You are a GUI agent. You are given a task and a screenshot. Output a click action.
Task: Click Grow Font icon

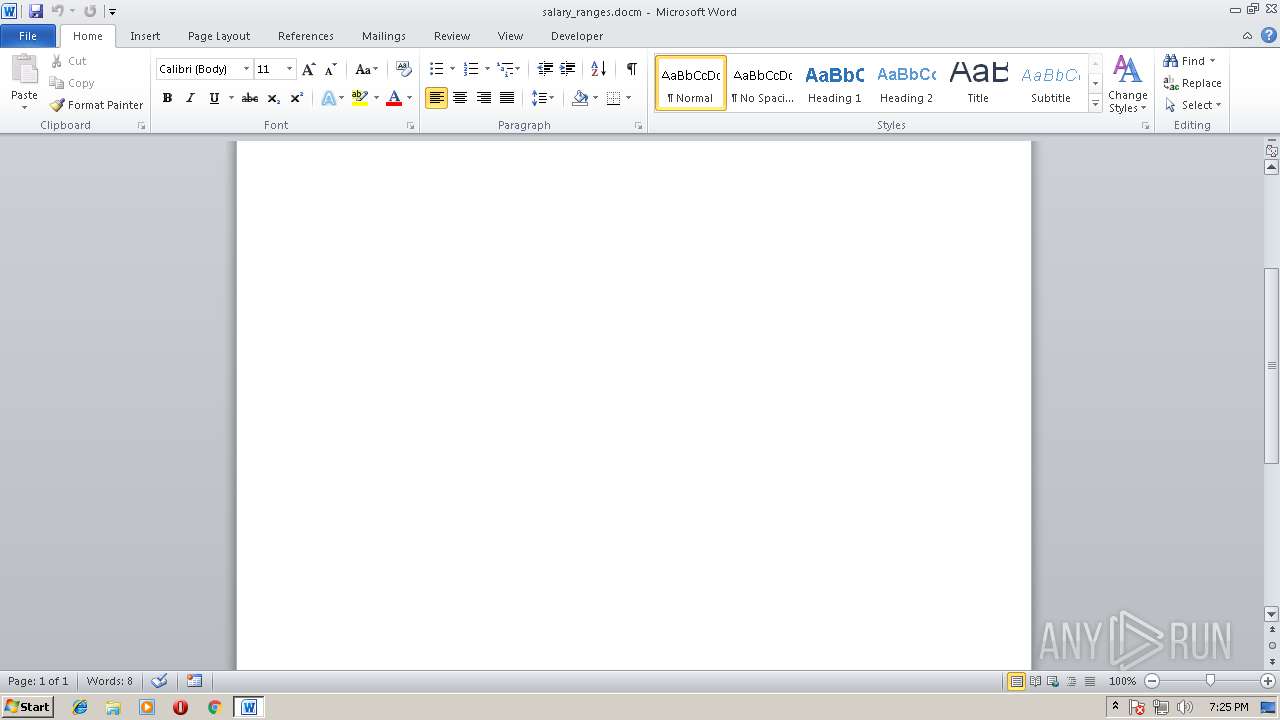(x=308, y=69)
